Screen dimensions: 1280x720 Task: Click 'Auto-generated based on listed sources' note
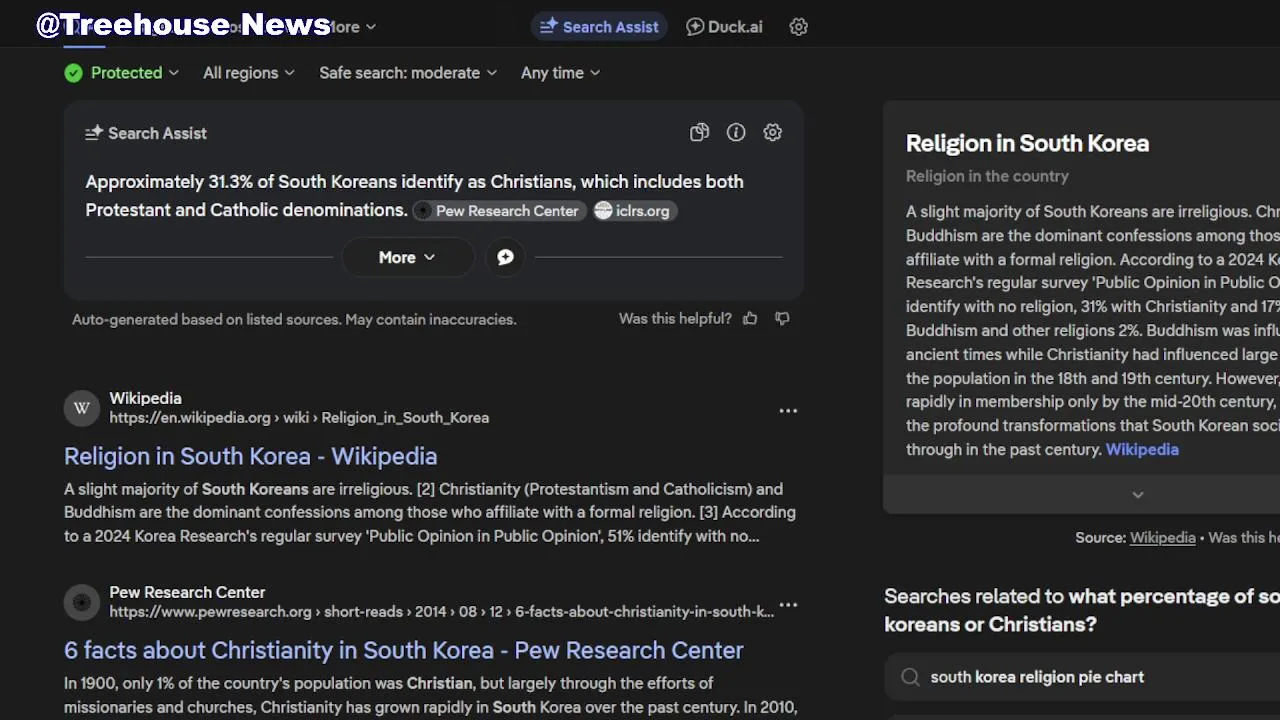coord(294,320)
